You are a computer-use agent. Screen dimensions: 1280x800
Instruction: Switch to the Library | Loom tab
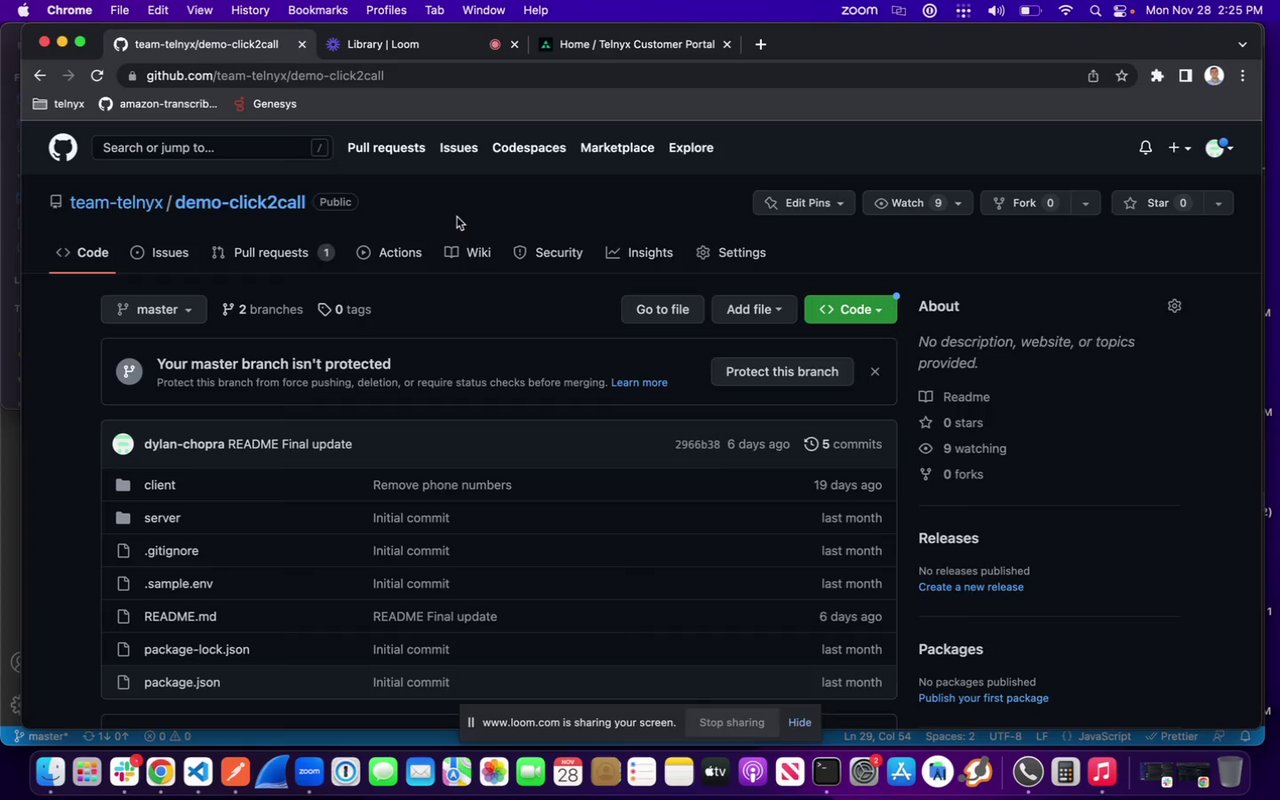click(423, 44)
